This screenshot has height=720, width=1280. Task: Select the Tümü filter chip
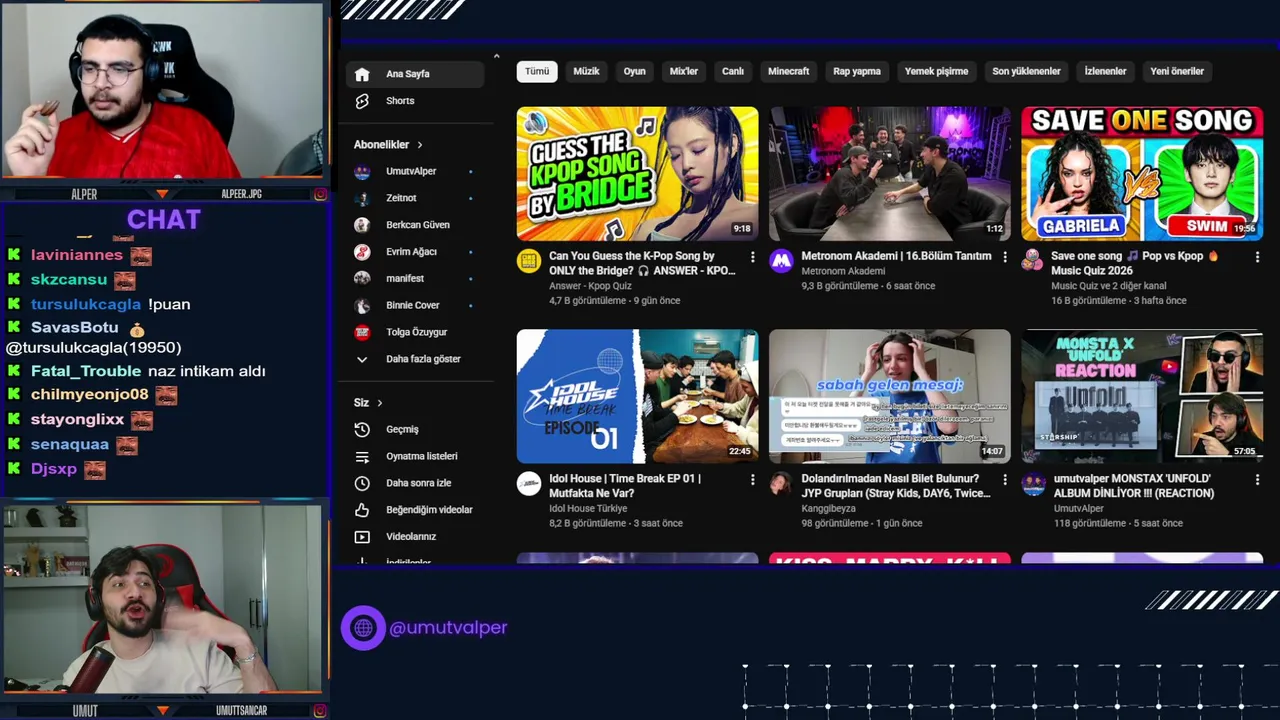537,72
